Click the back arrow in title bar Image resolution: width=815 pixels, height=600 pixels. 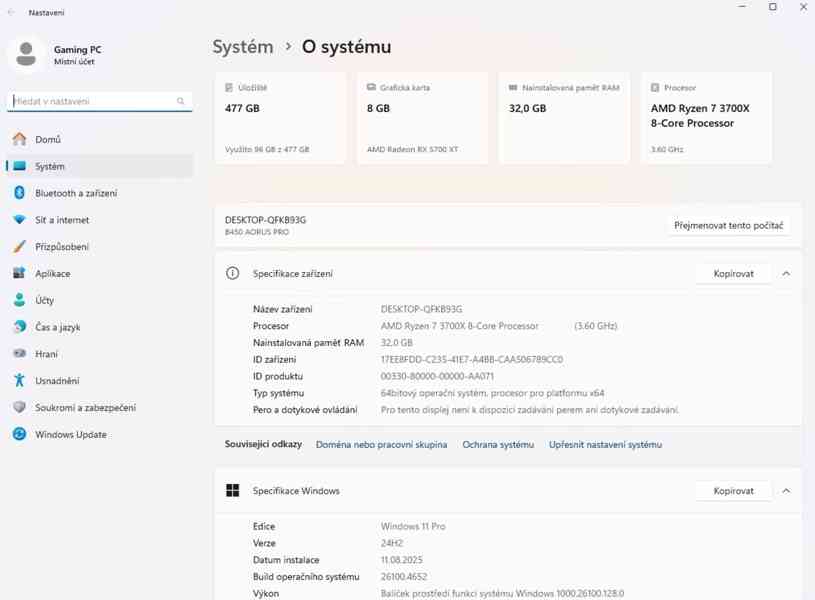(x=11, y=12)
